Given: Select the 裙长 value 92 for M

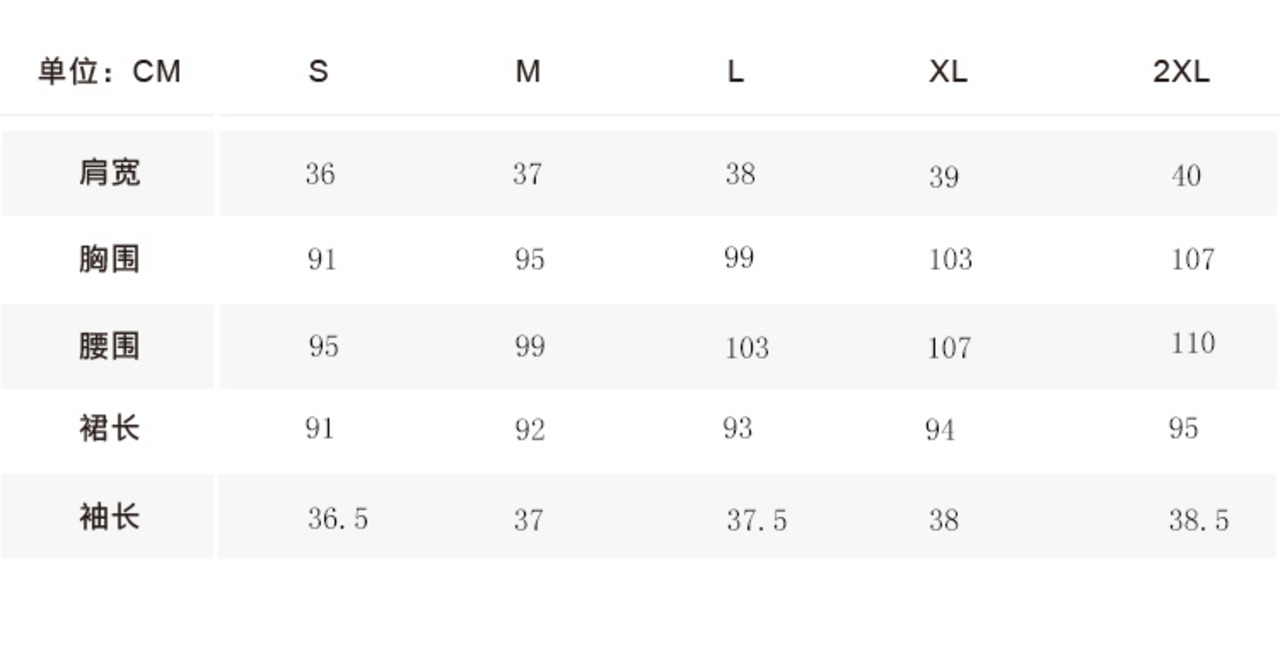Looking at the screenshot, I should [530, 430].
